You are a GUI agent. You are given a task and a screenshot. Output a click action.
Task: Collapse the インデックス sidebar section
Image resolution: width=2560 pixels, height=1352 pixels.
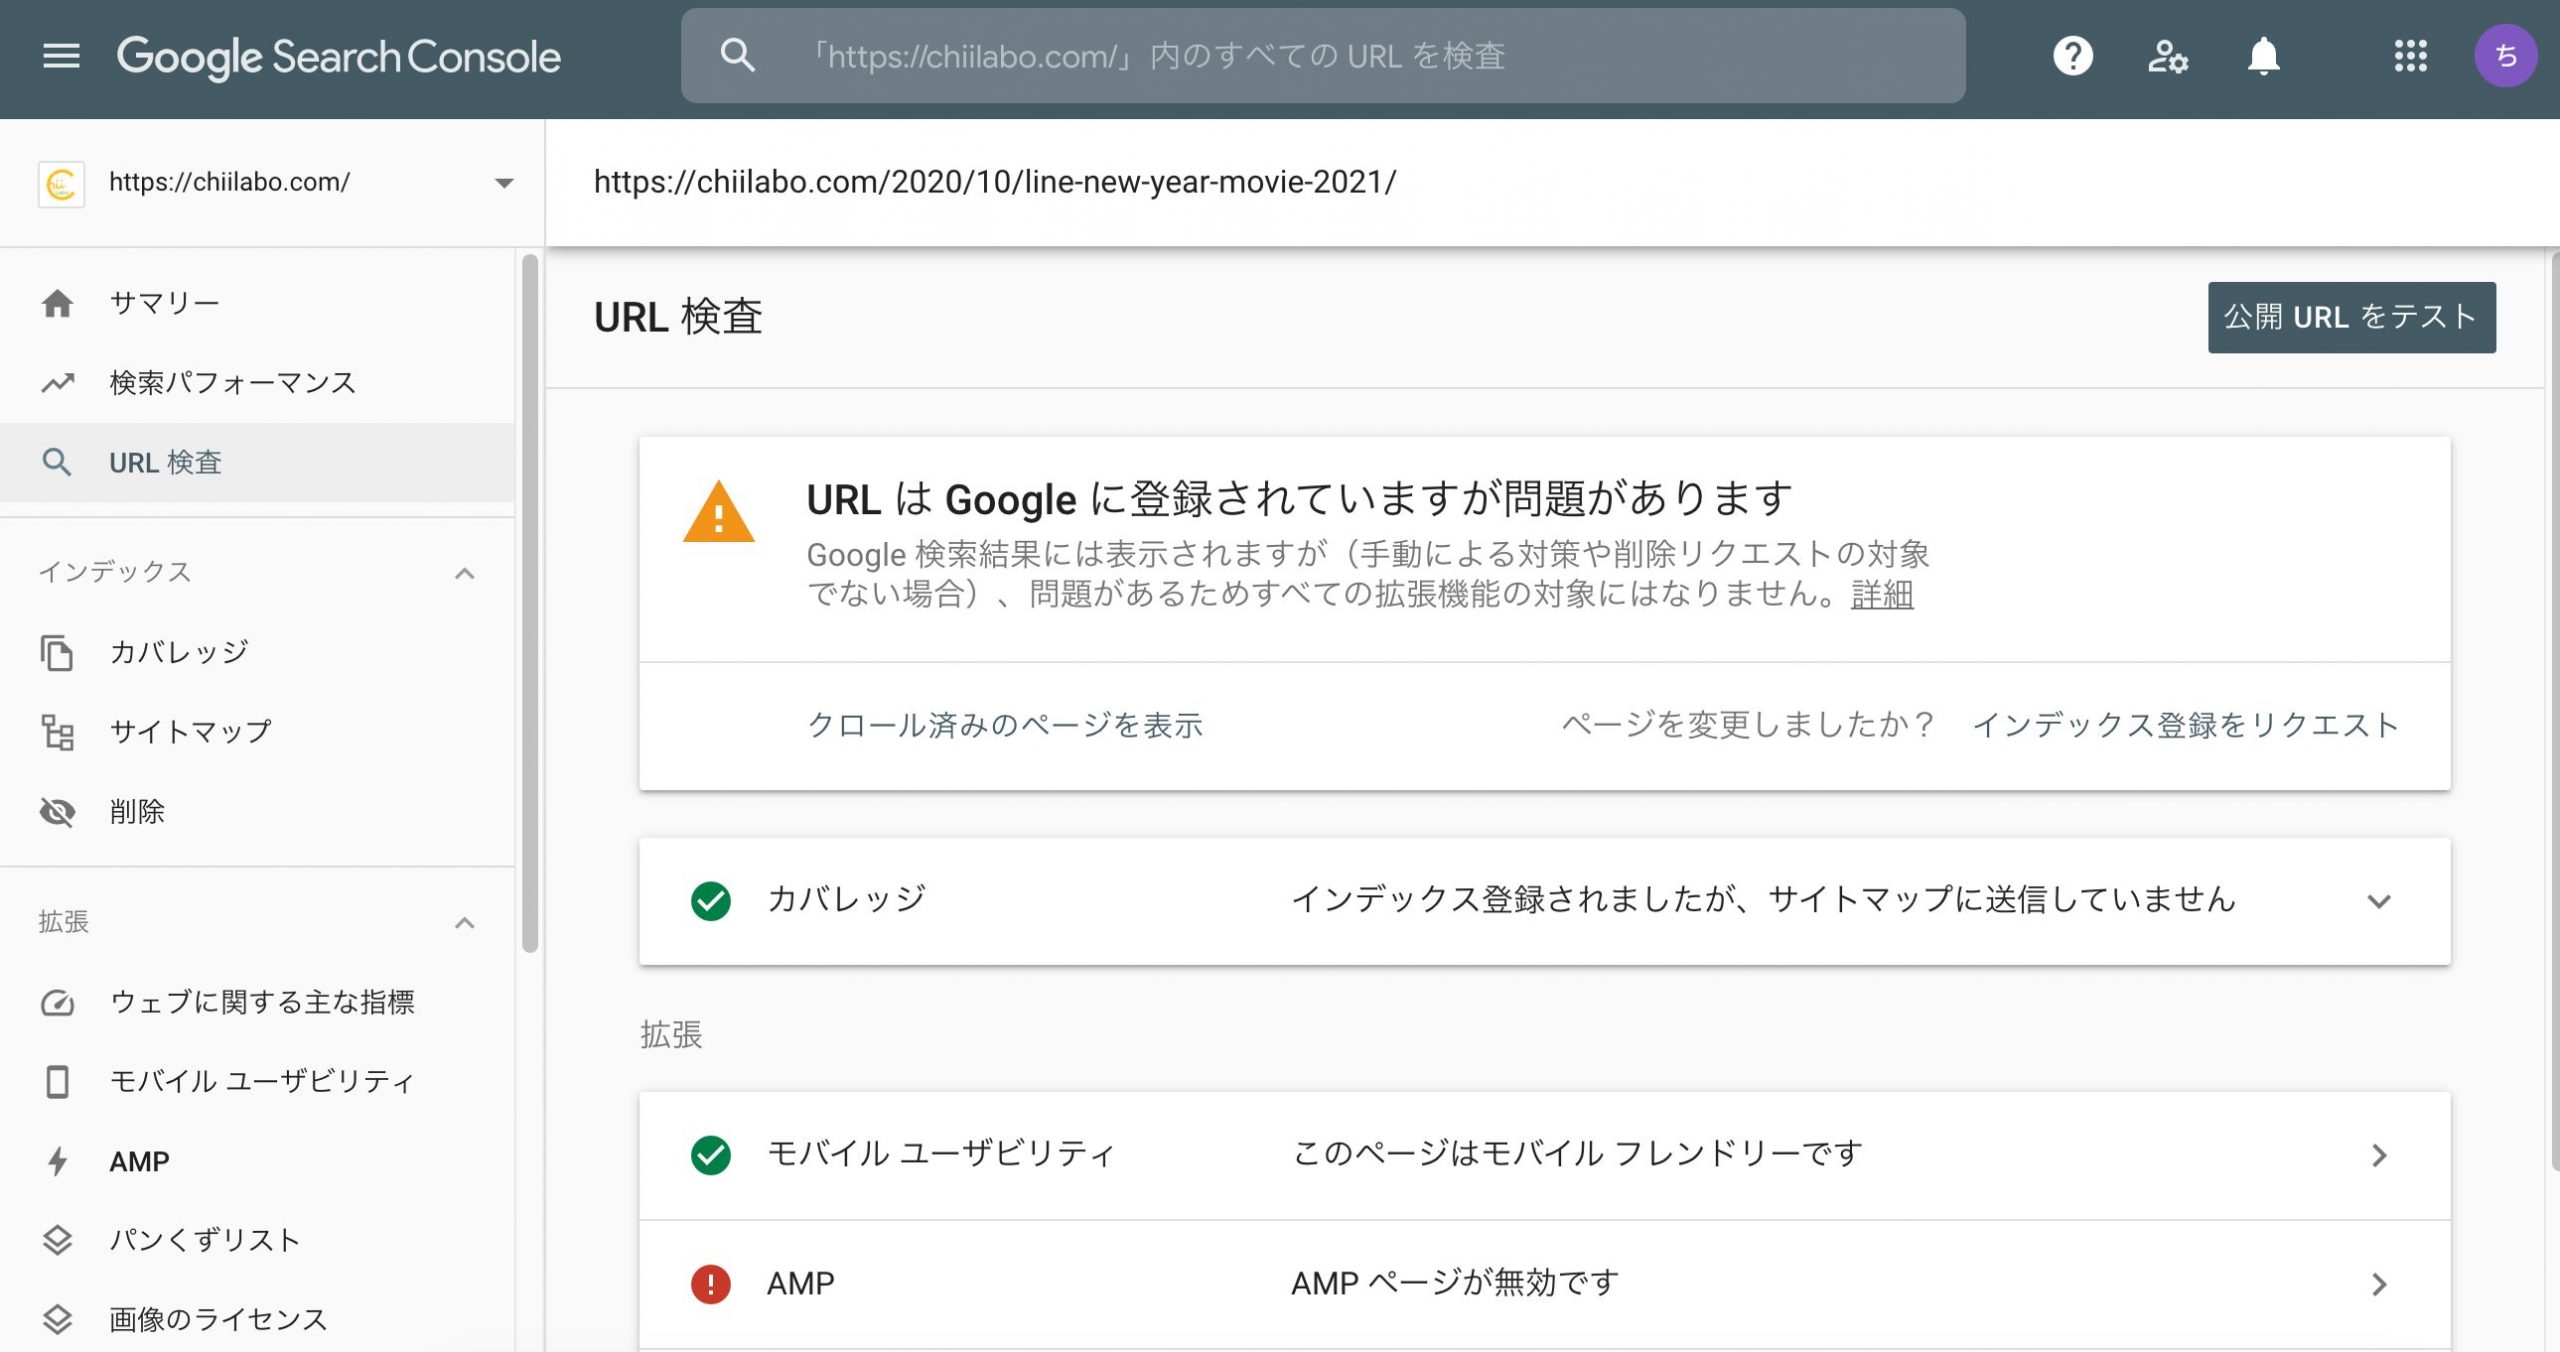[x=464, y=573]
